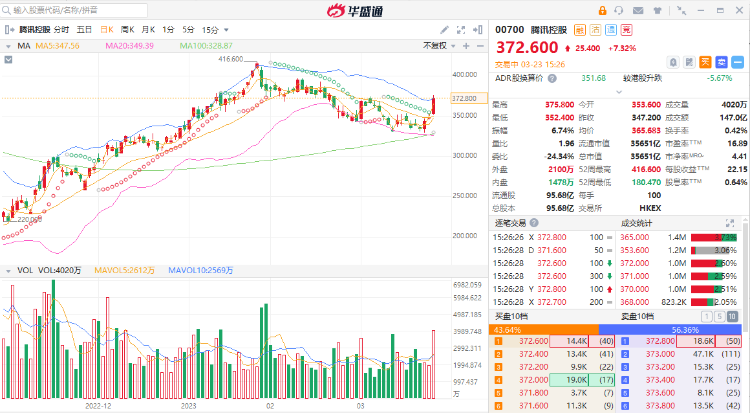Viewport: 750px width, 413px height.
Task: Switch to the 日K daily chart tab
Action: 107,30
